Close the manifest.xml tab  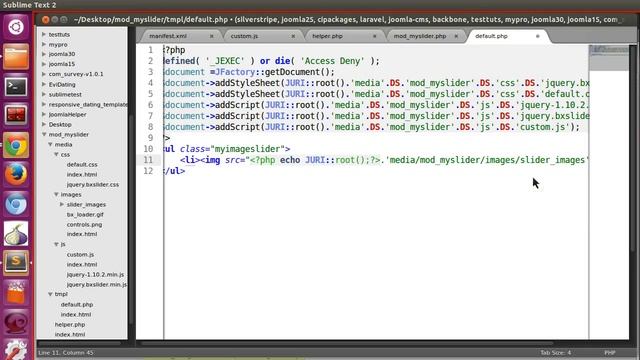point(211,36)
